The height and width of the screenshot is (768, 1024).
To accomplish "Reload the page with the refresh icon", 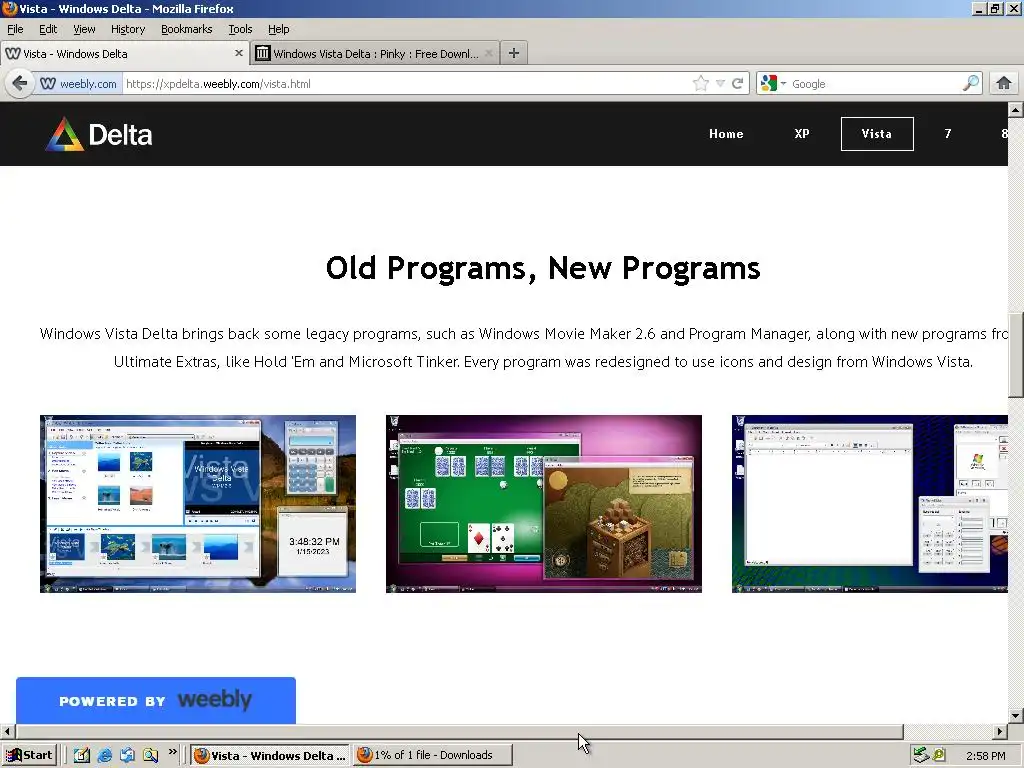I will click(x=737, y=84).
